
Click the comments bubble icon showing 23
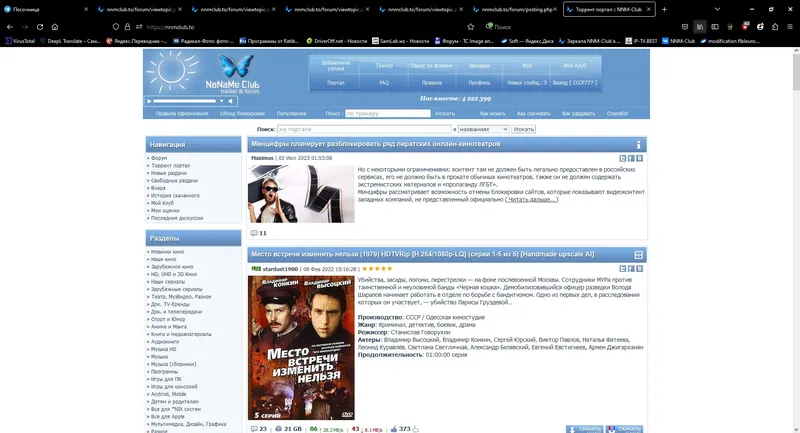click(x=254, y=429)
